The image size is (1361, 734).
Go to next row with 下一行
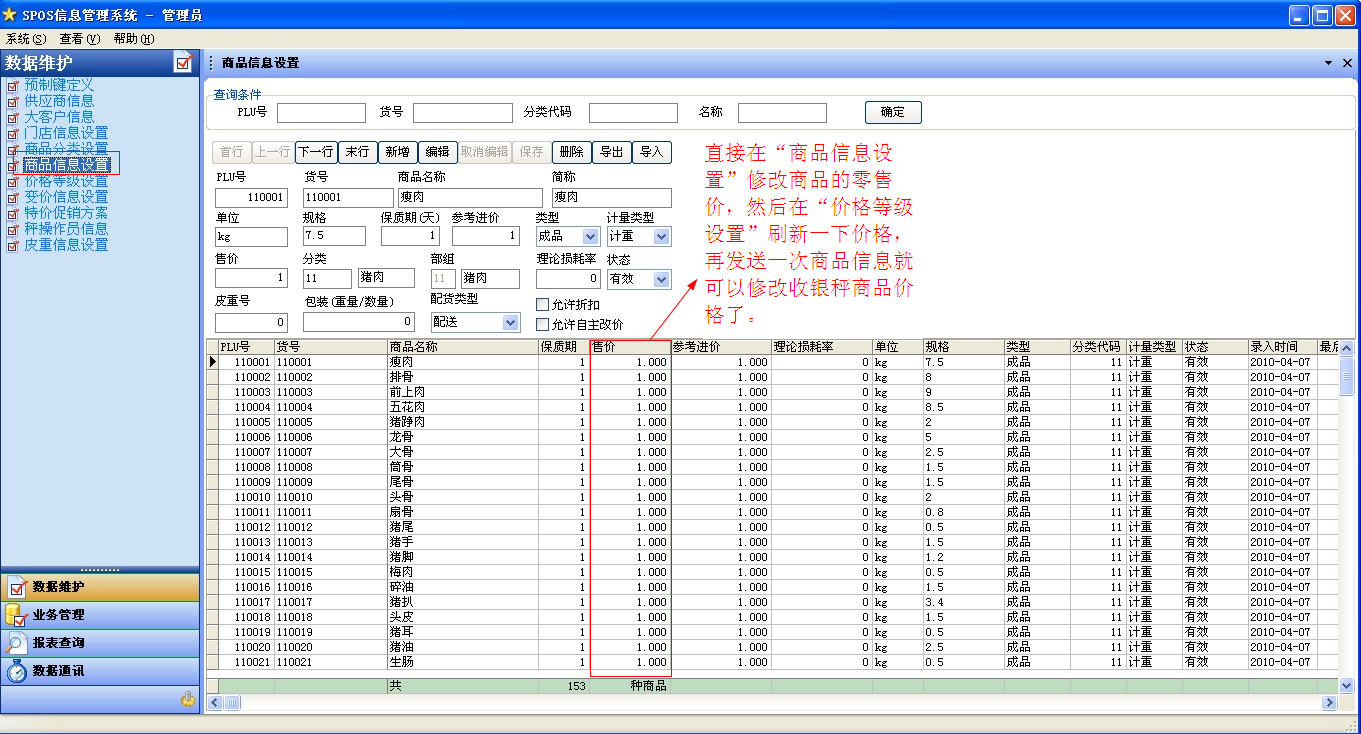(x=315, y=152)
